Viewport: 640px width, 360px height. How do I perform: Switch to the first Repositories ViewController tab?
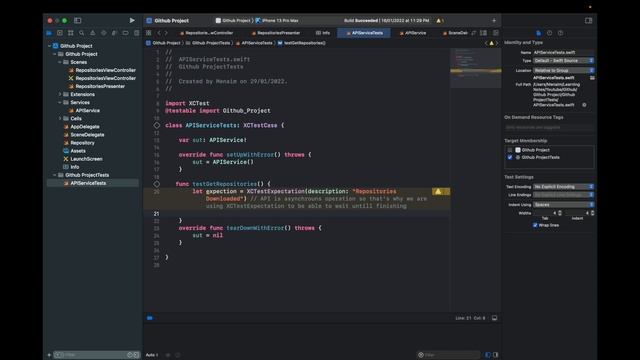(x=206, y=33)
